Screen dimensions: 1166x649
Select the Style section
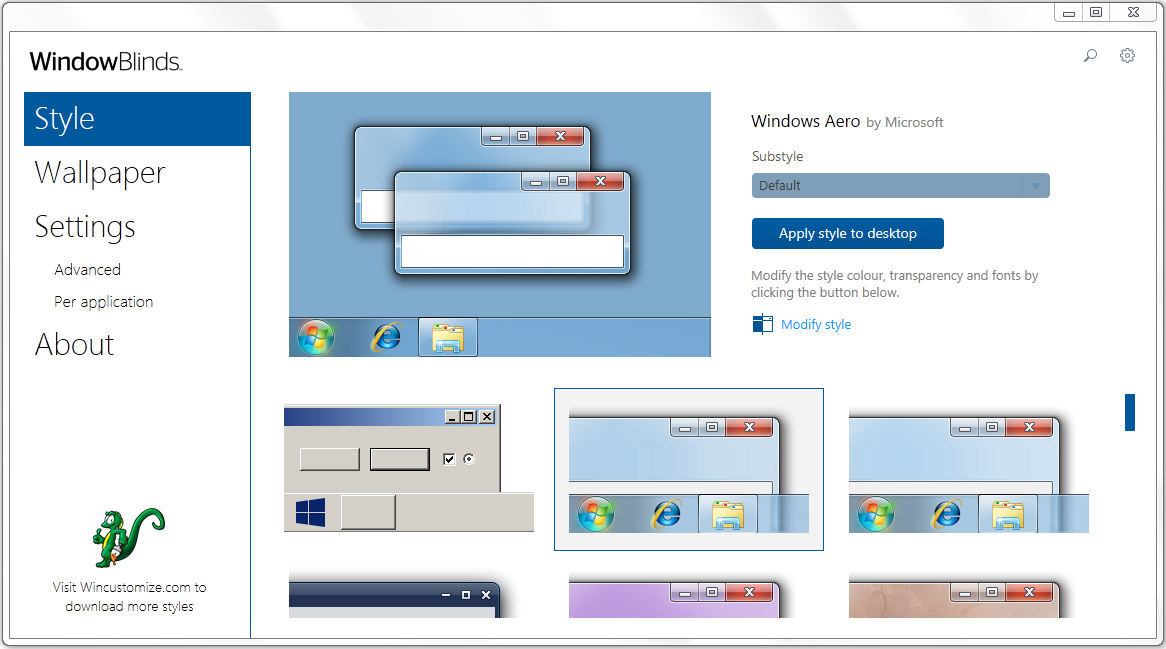click(63, 117)
